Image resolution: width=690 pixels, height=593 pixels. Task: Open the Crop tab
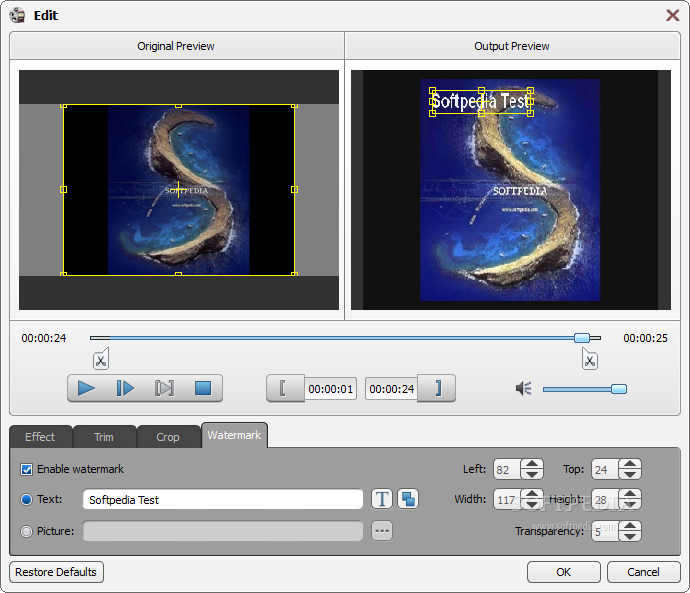pos(168,437)
